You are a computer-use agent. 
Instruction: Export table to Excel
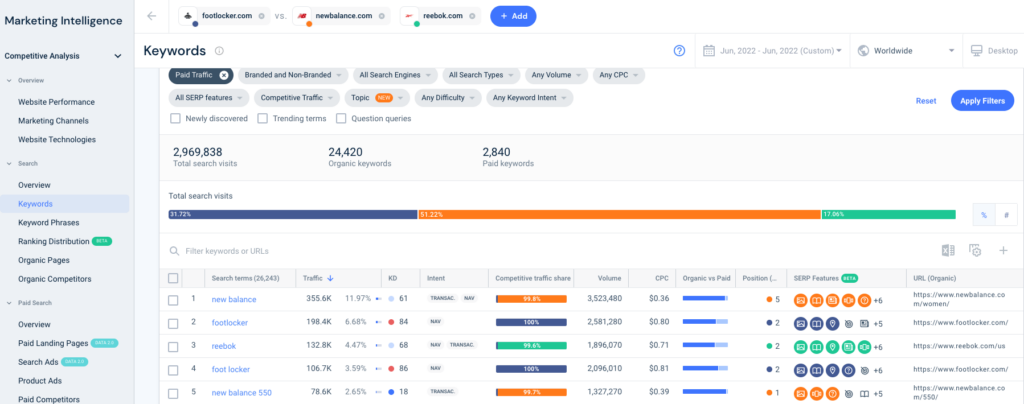[948, 250]
